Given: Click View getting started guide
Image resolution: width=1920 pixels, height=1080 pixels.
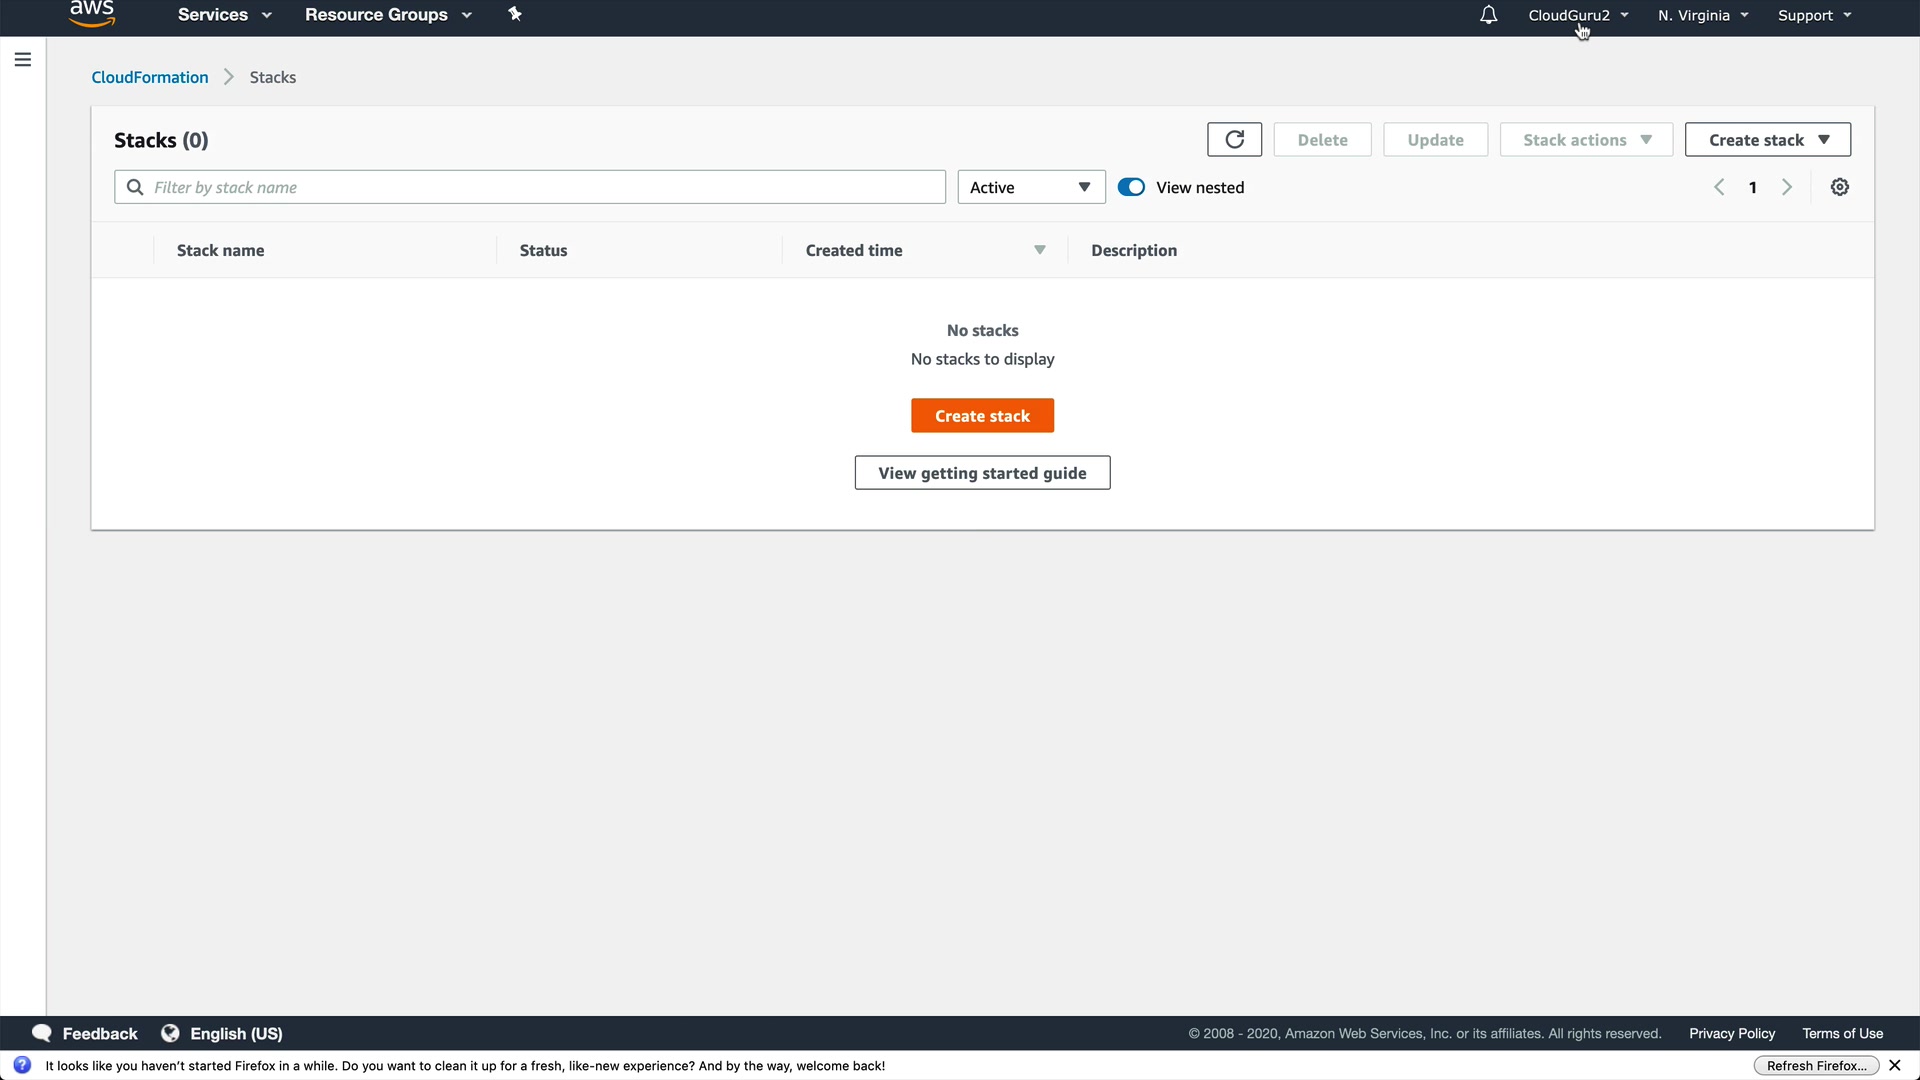Looking at the screenshot, I should point(982,473).
